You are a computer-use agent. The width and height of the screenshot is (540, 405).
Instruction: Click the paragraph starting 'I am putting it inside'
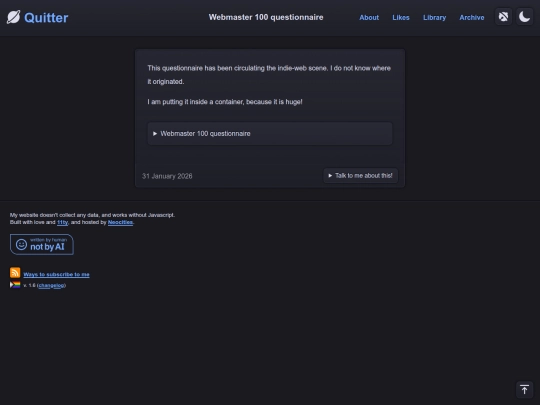point(225,102)
